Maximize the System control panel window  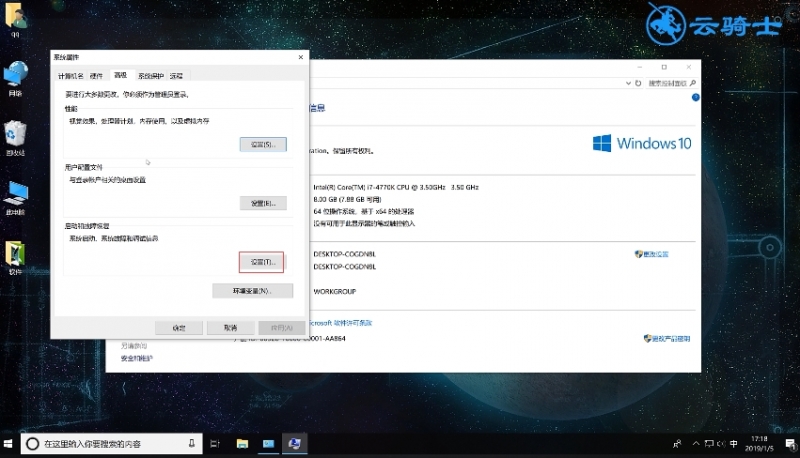tap(664, 67)
